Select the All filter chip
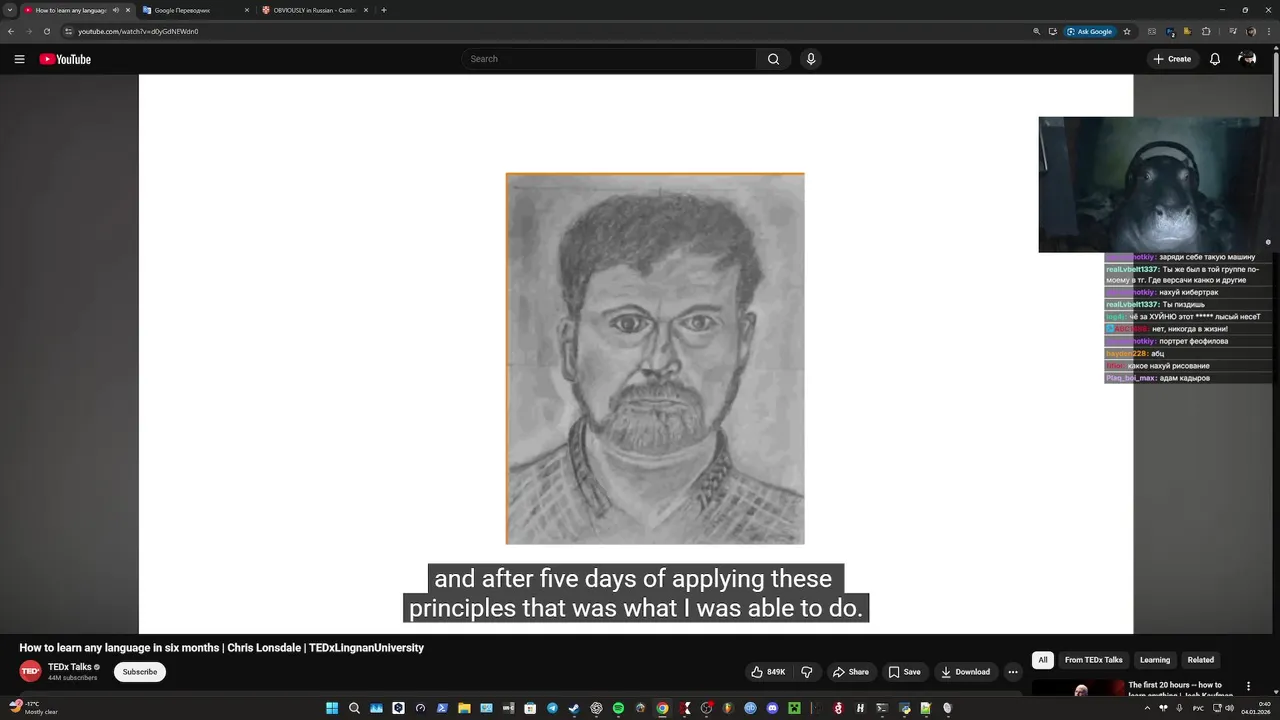The height and width of the screenshot is (720, 1280). pyautogui.click(x=1043, y=660)
